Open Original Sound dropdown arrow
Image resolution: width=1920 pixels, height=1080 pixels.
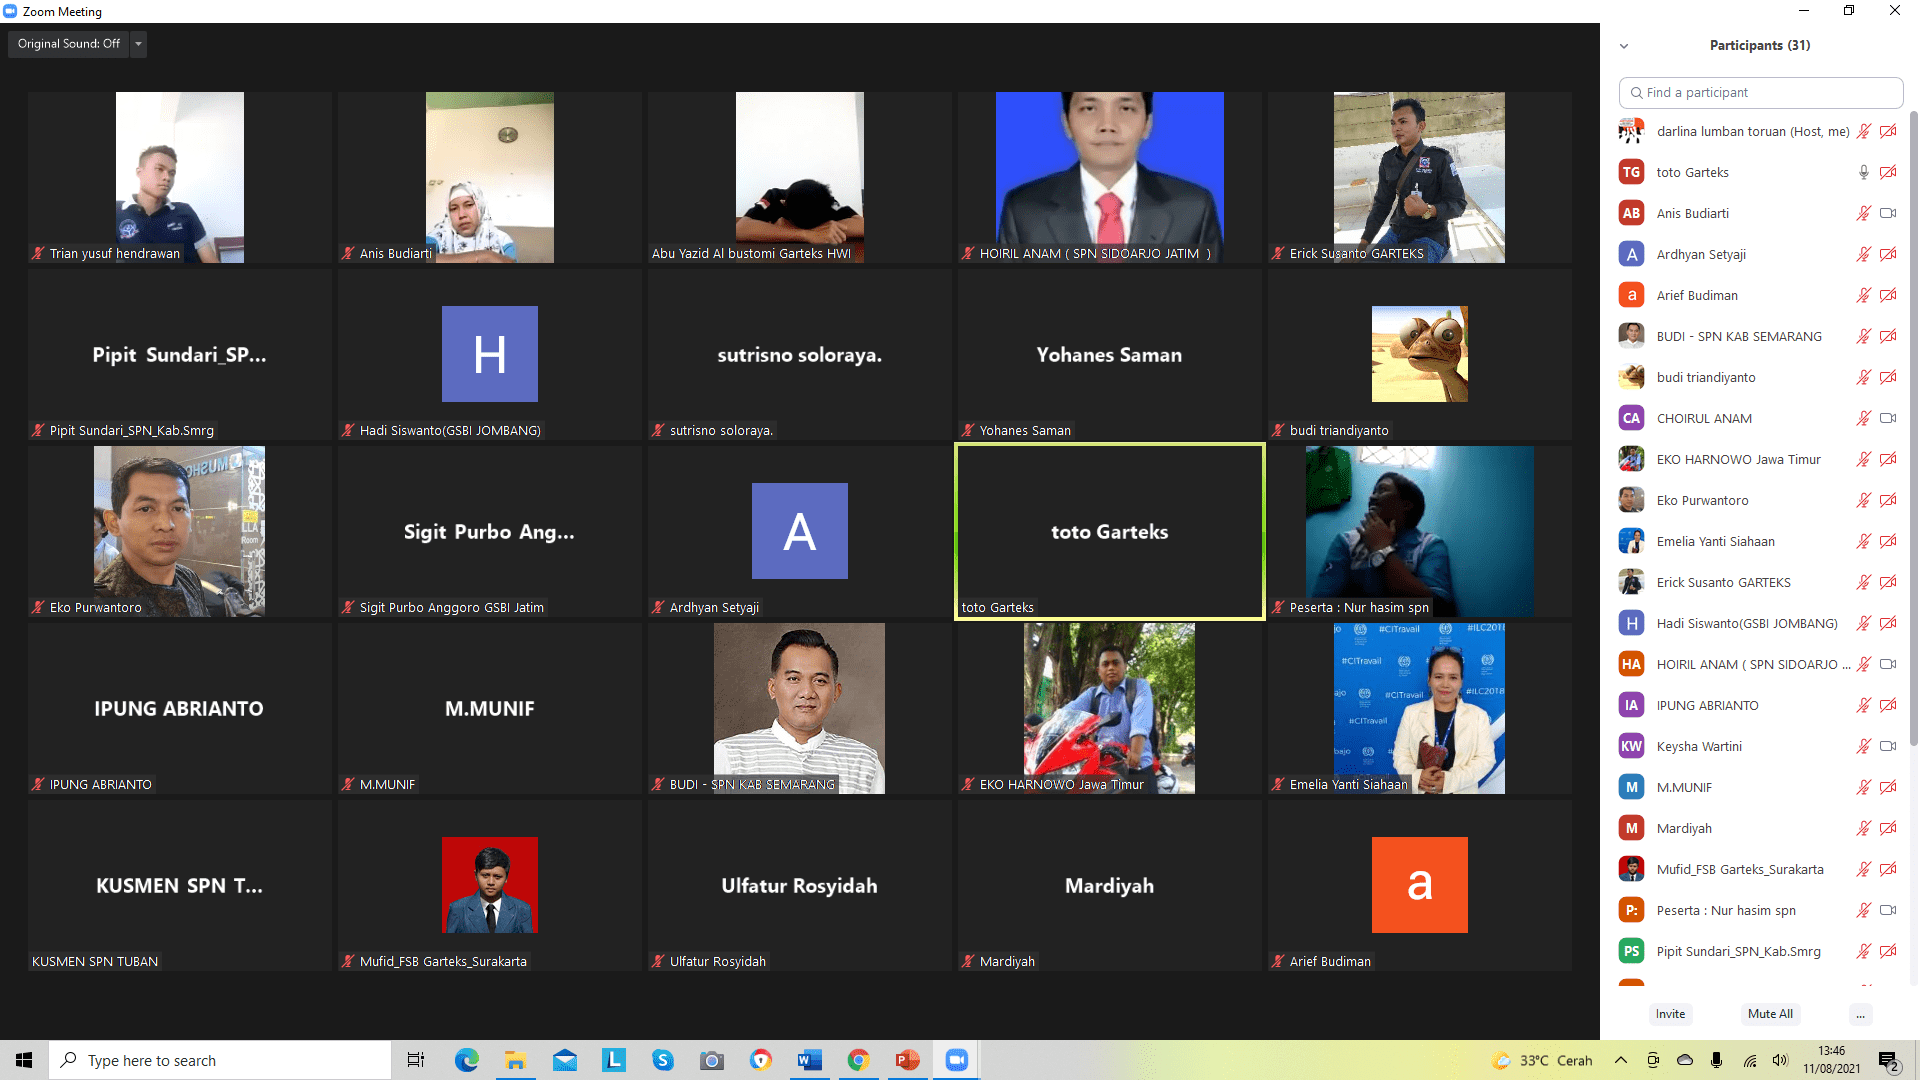point(139,44)
